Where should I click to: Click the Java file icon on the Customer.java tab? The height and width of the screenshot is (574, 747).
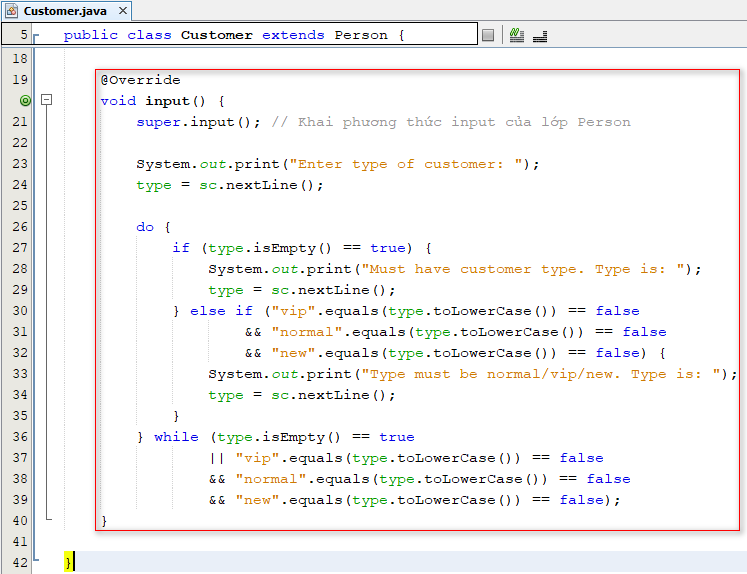coord(12,10)
